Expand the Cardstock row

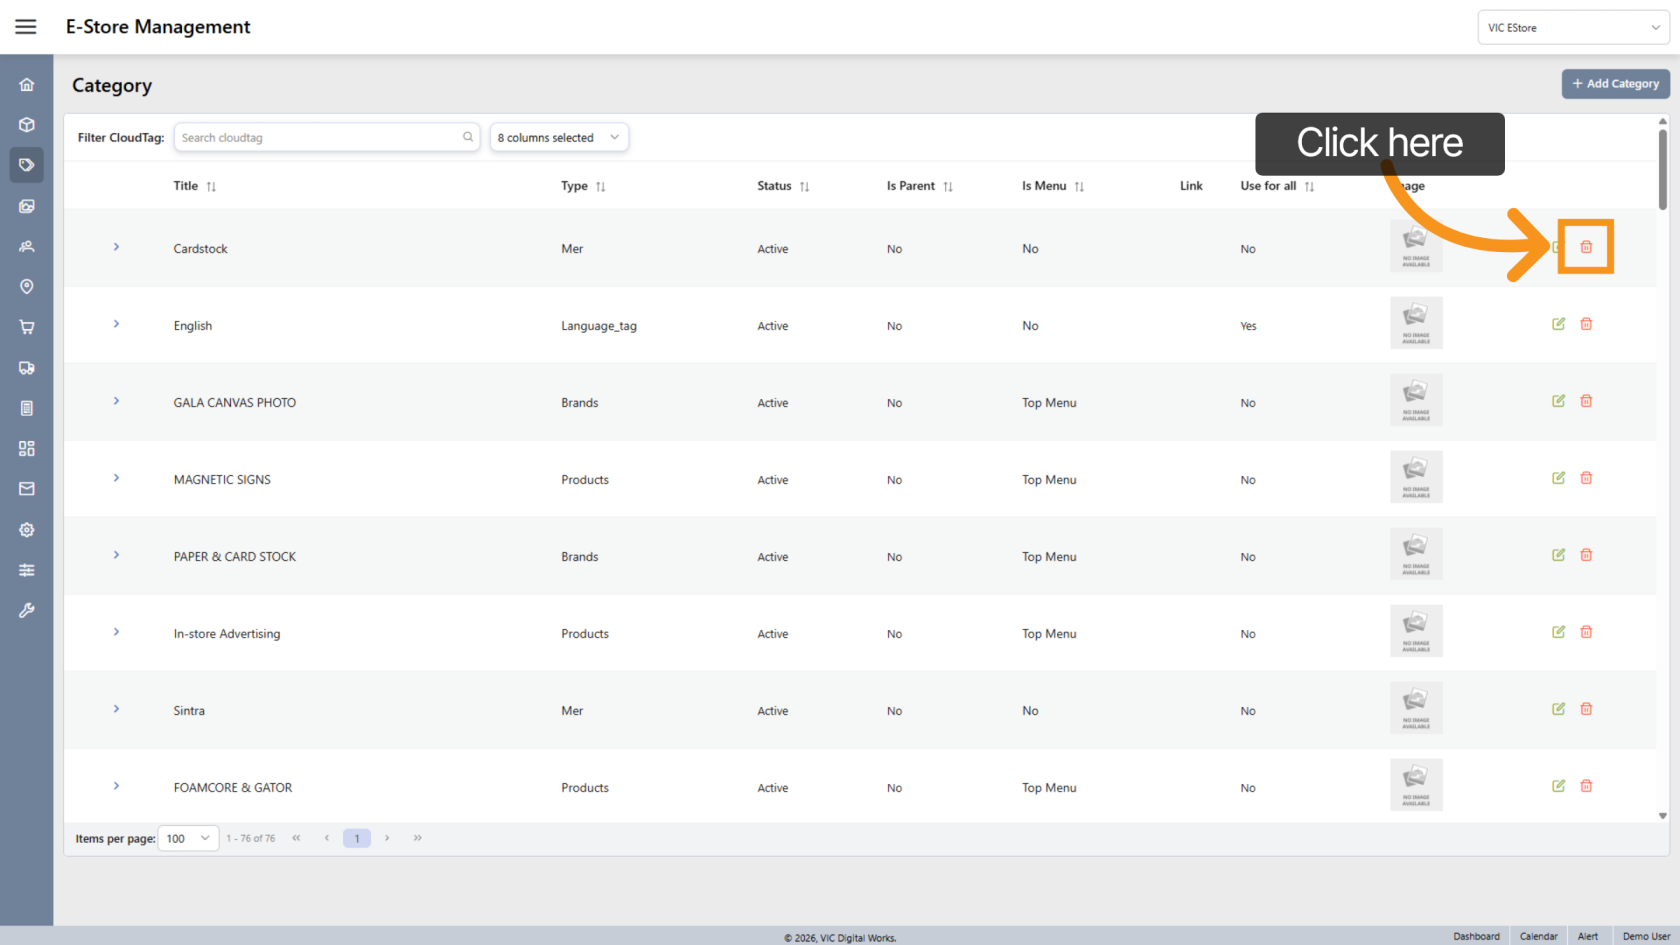coord(116,247)
